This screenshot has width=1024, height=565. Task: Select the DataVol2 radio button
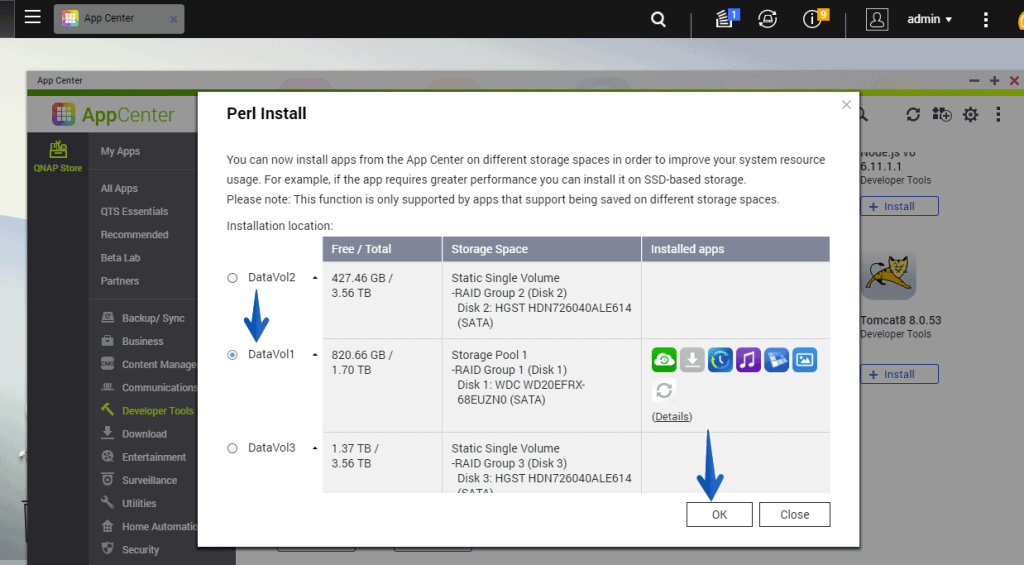233,277
